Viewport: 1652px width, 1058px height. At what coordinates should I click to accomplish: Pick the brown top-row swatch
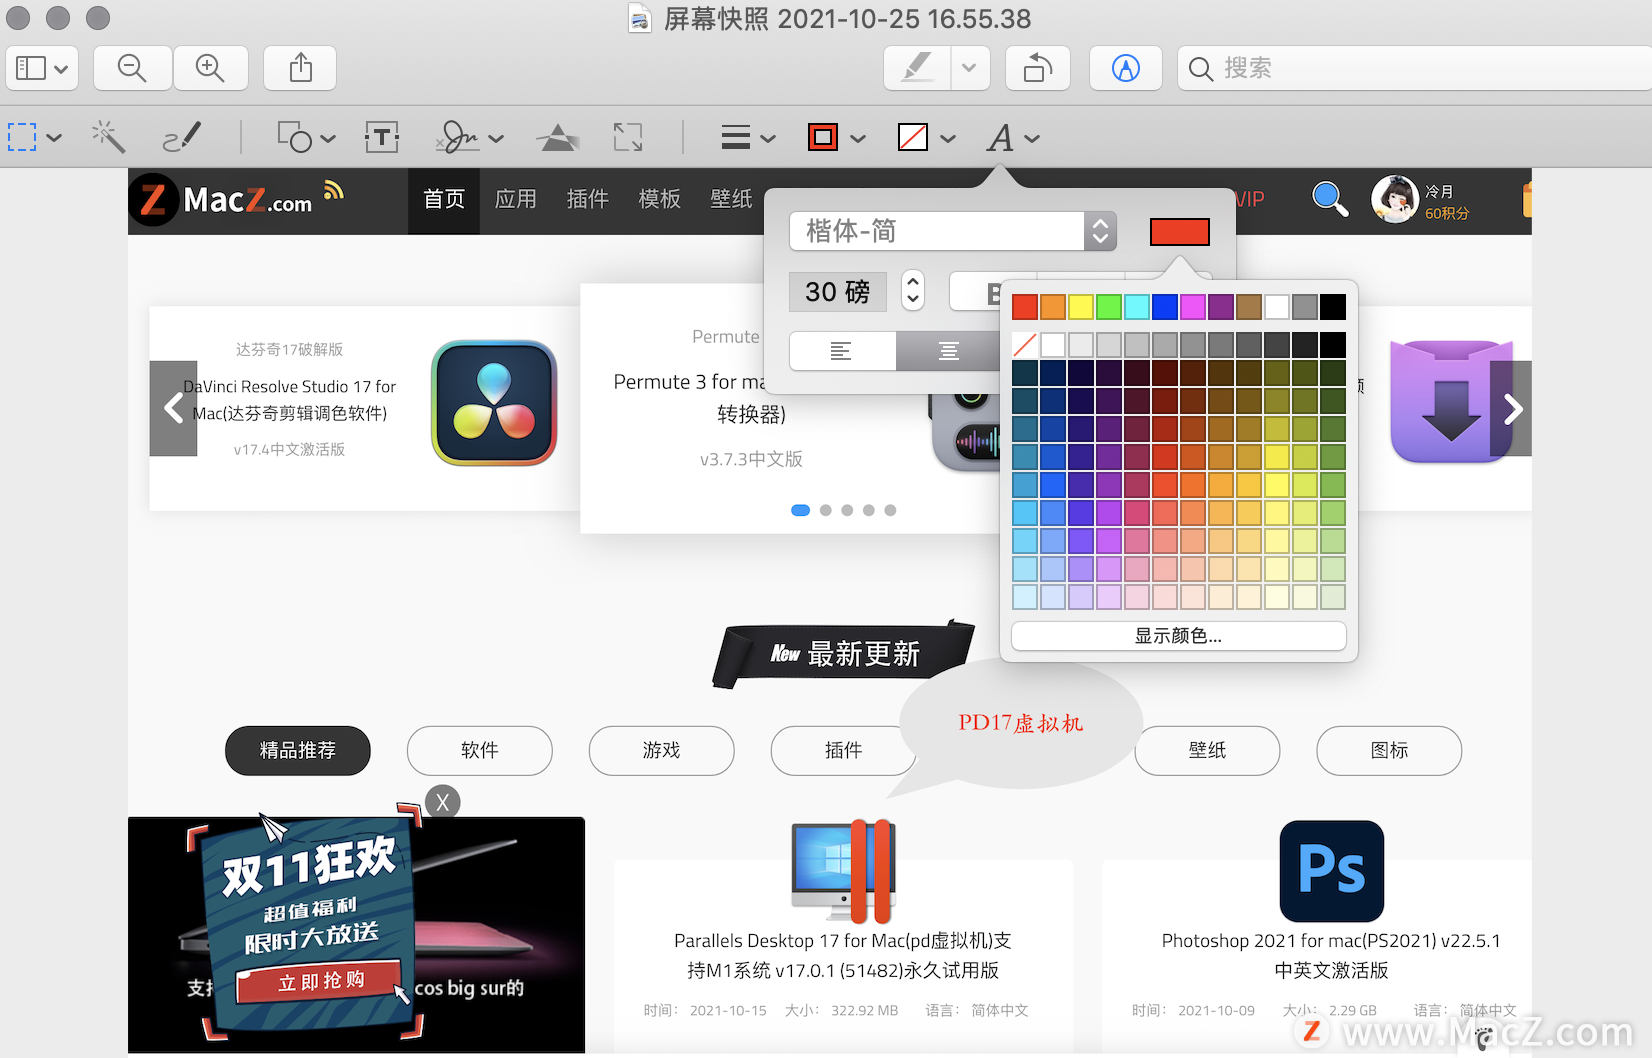1249,307
